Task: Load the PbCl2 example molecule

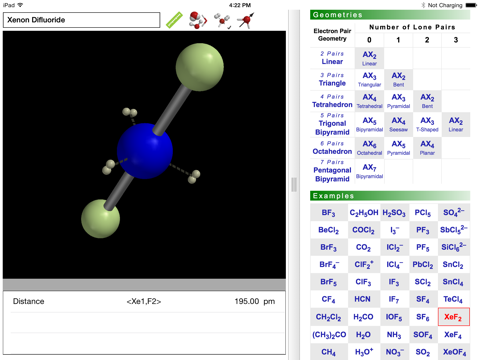Action: [x=423, y=265]
